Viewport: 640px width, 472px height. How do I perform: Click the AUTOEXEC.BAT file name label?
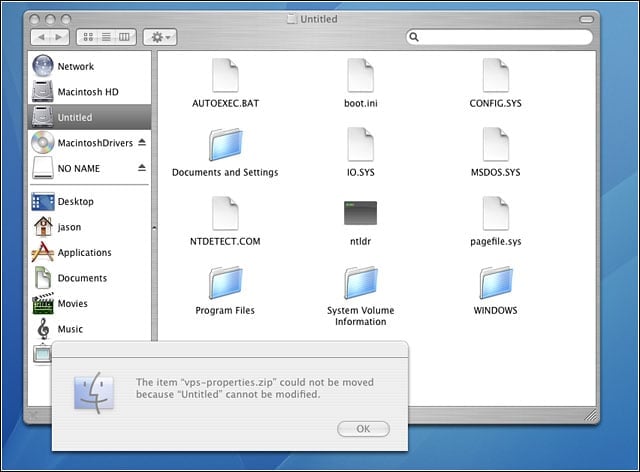click(x=225, y=103)
